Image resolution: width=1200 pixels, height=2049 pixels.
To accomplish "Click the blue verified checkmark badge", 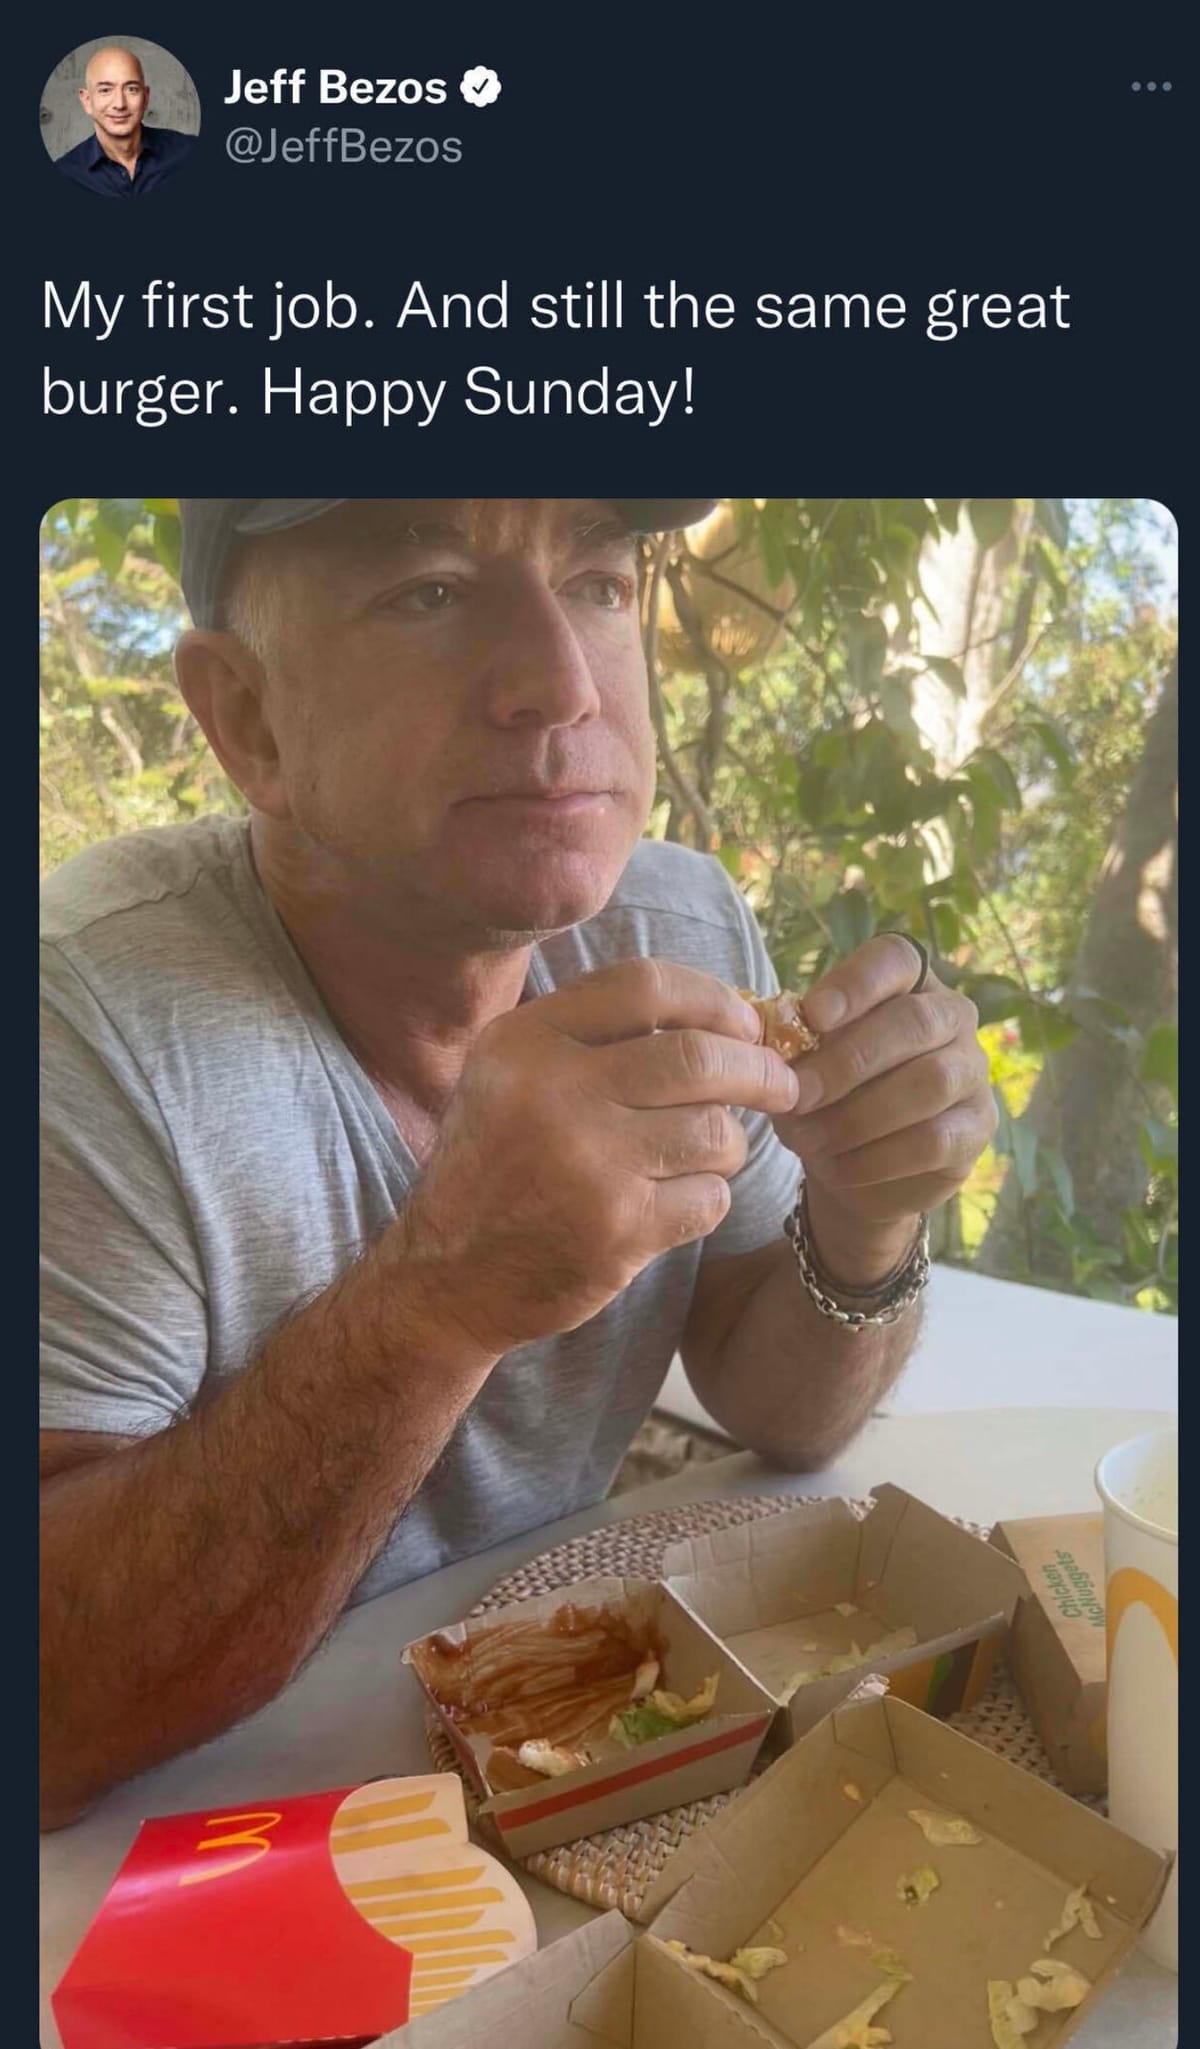I will 480,88.
